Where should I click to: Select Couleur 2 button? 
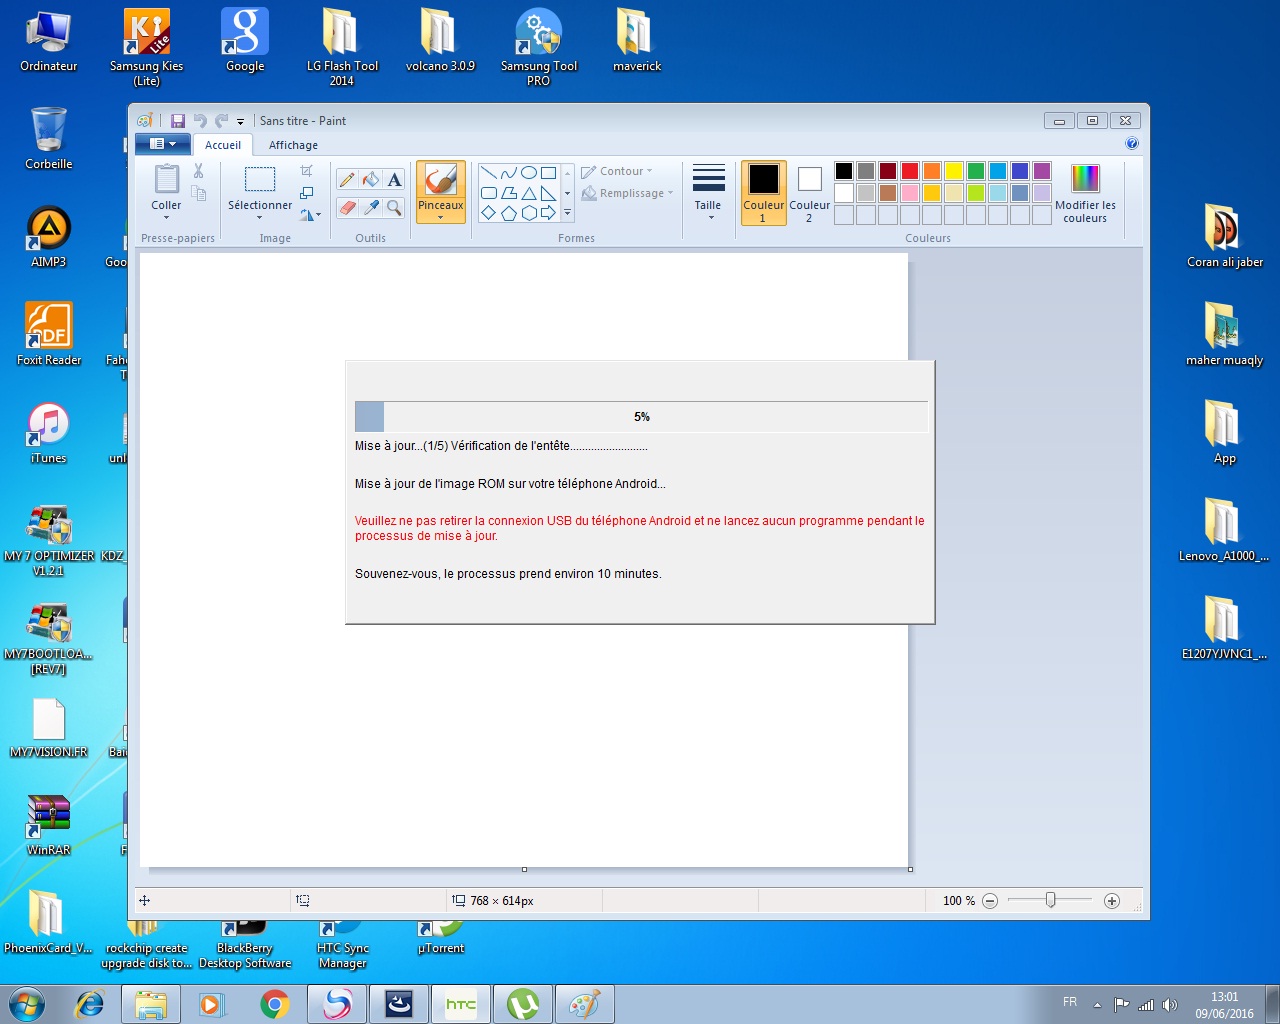point(809,193)
